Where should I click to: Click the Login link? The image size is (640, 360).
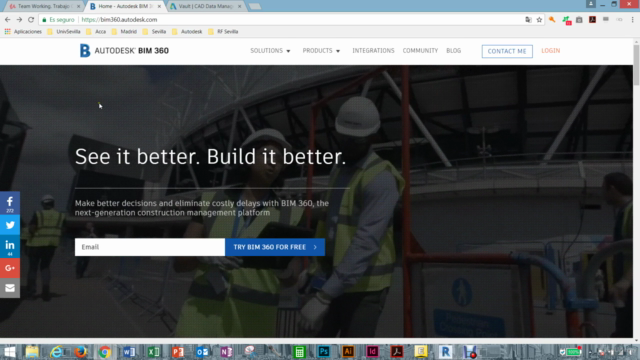point(551,51)
